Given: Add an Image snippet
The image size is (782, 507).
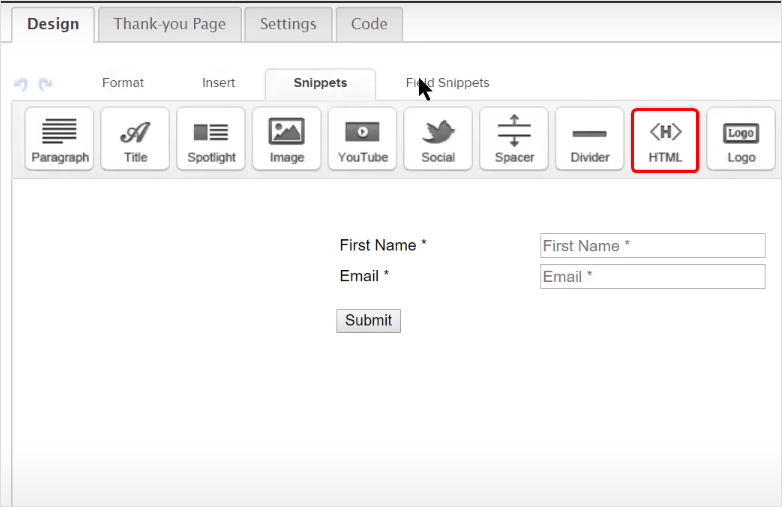Looking at the screenshot, I should click(x=287, y=139).
